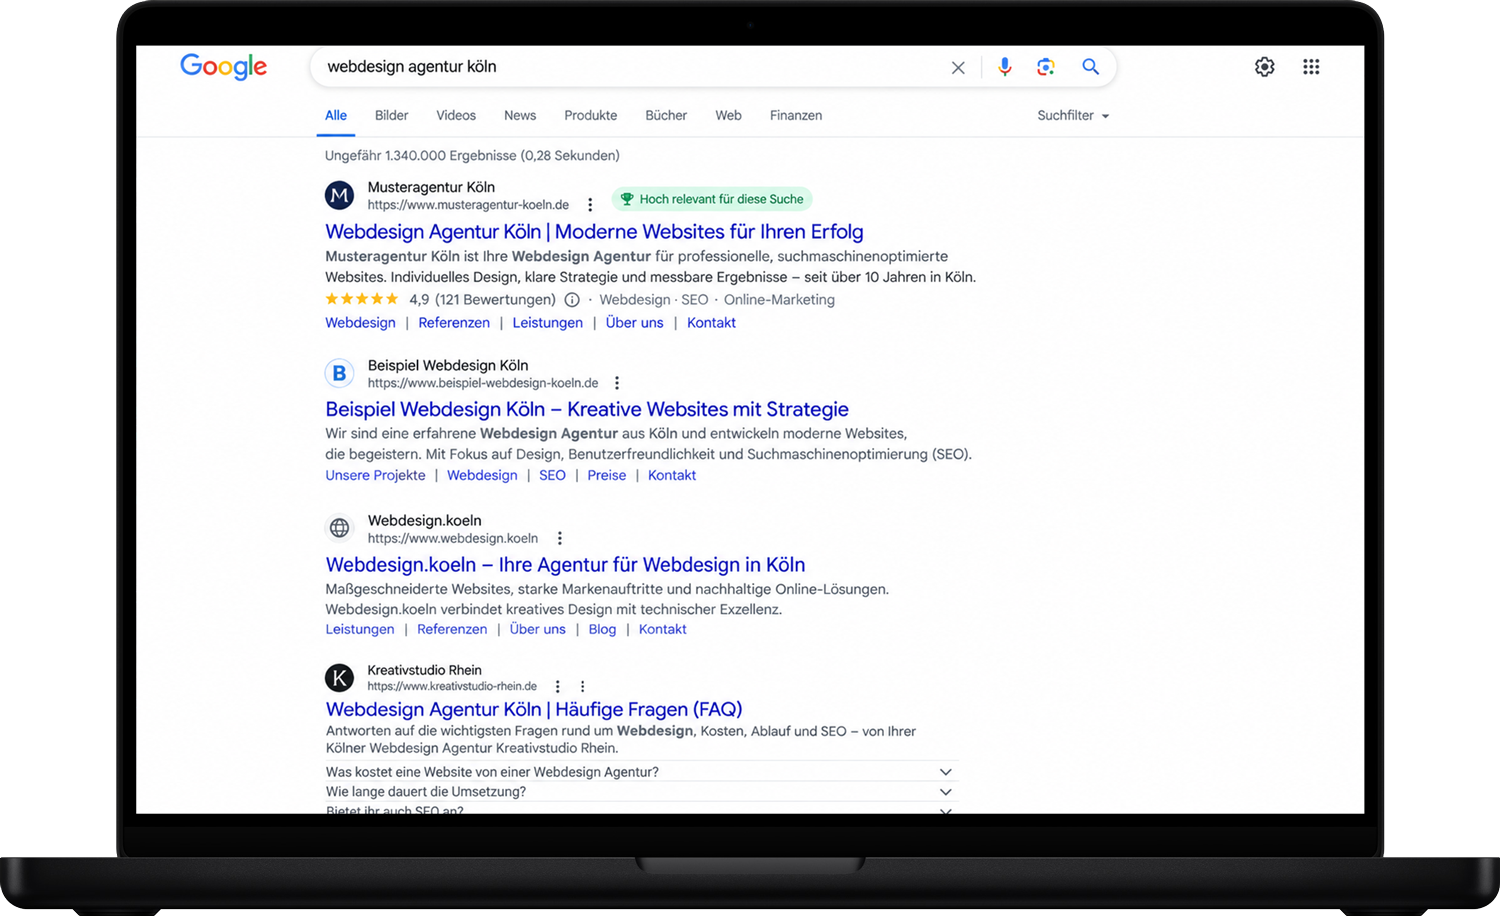Expand 'Wie lange dauert die Umsetzung?' question
This screenshot has height=916, width=1500.
(641, 792)
